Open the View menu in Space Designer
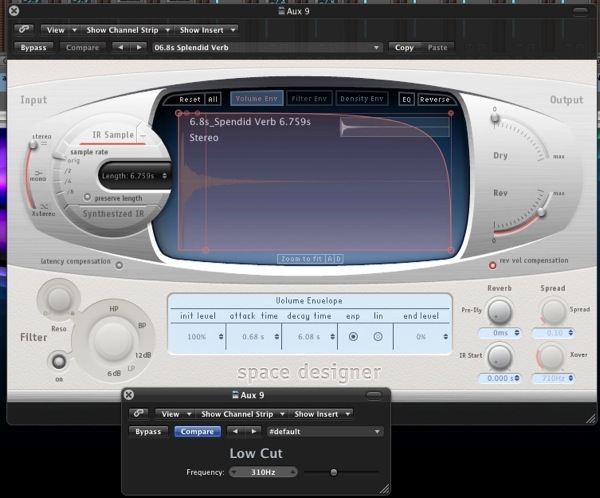 (x=60, y=30)
